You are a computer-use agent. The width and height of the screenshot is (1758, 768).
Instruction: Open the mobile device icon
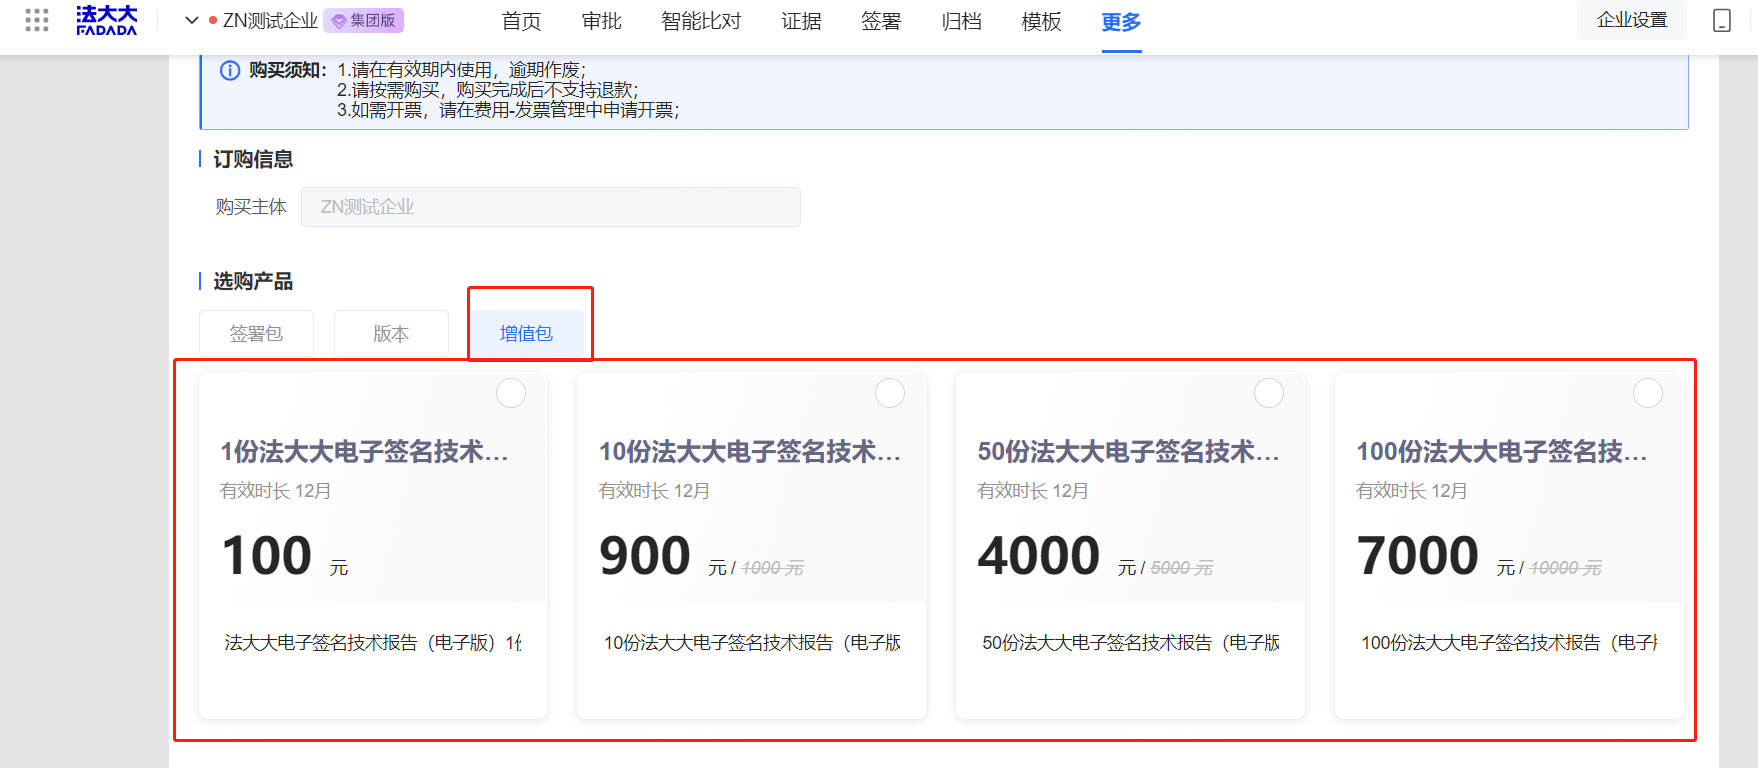1722,20
